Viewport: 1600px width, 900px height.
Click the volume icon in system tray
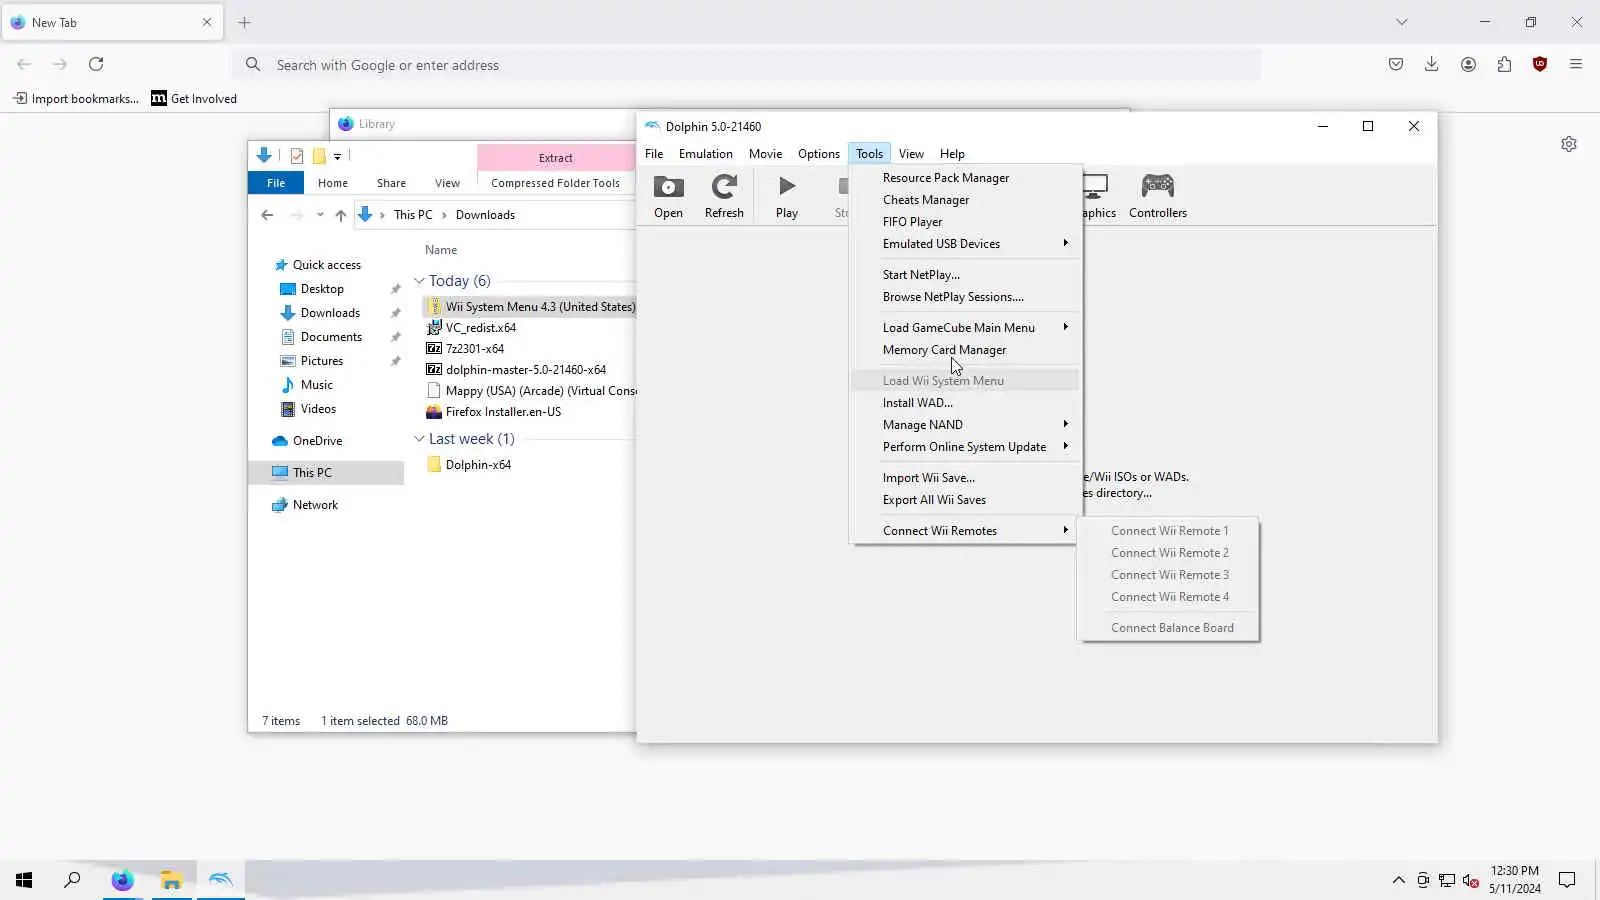tap(1470, 880)
